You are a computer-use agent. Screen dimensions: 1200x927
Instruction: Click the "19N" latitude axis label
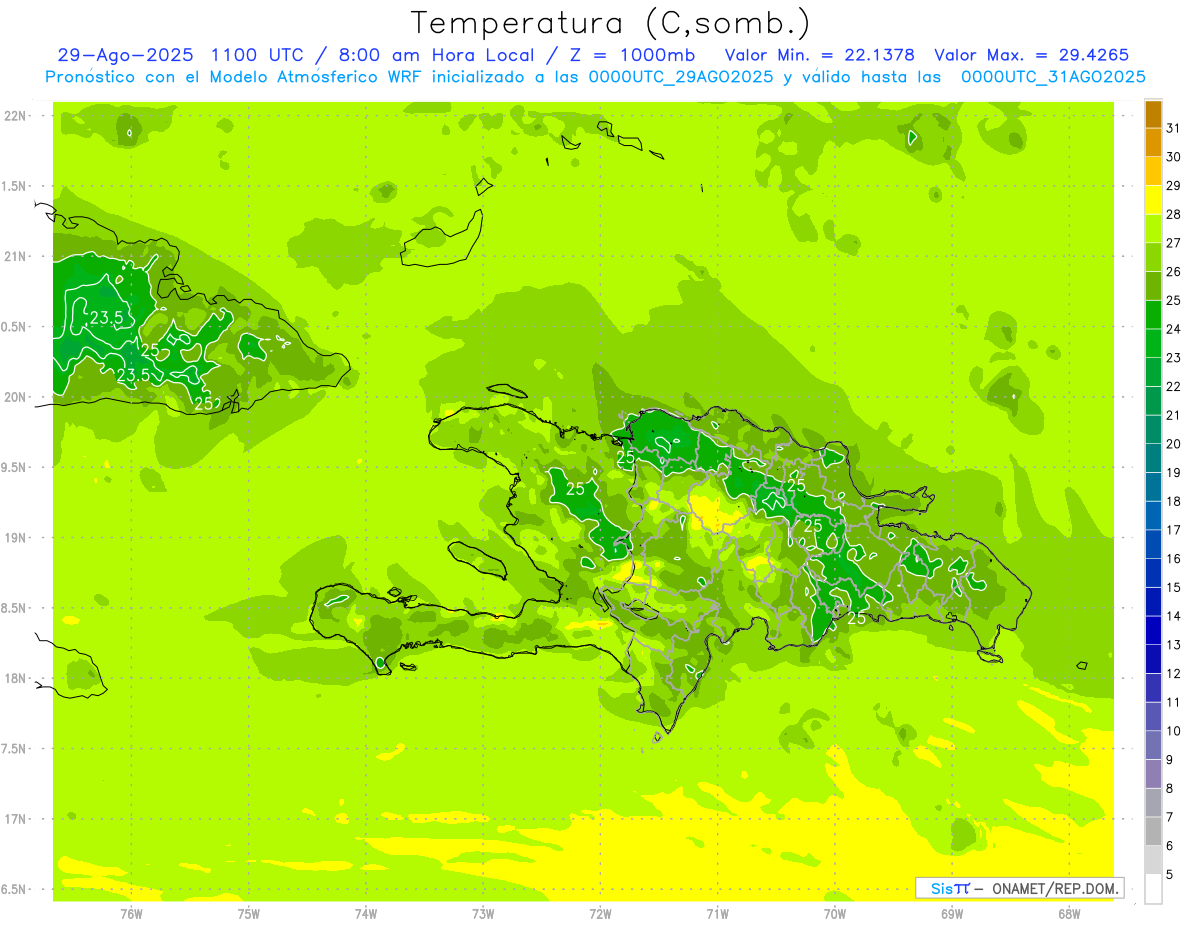click(x=16, y=538)
